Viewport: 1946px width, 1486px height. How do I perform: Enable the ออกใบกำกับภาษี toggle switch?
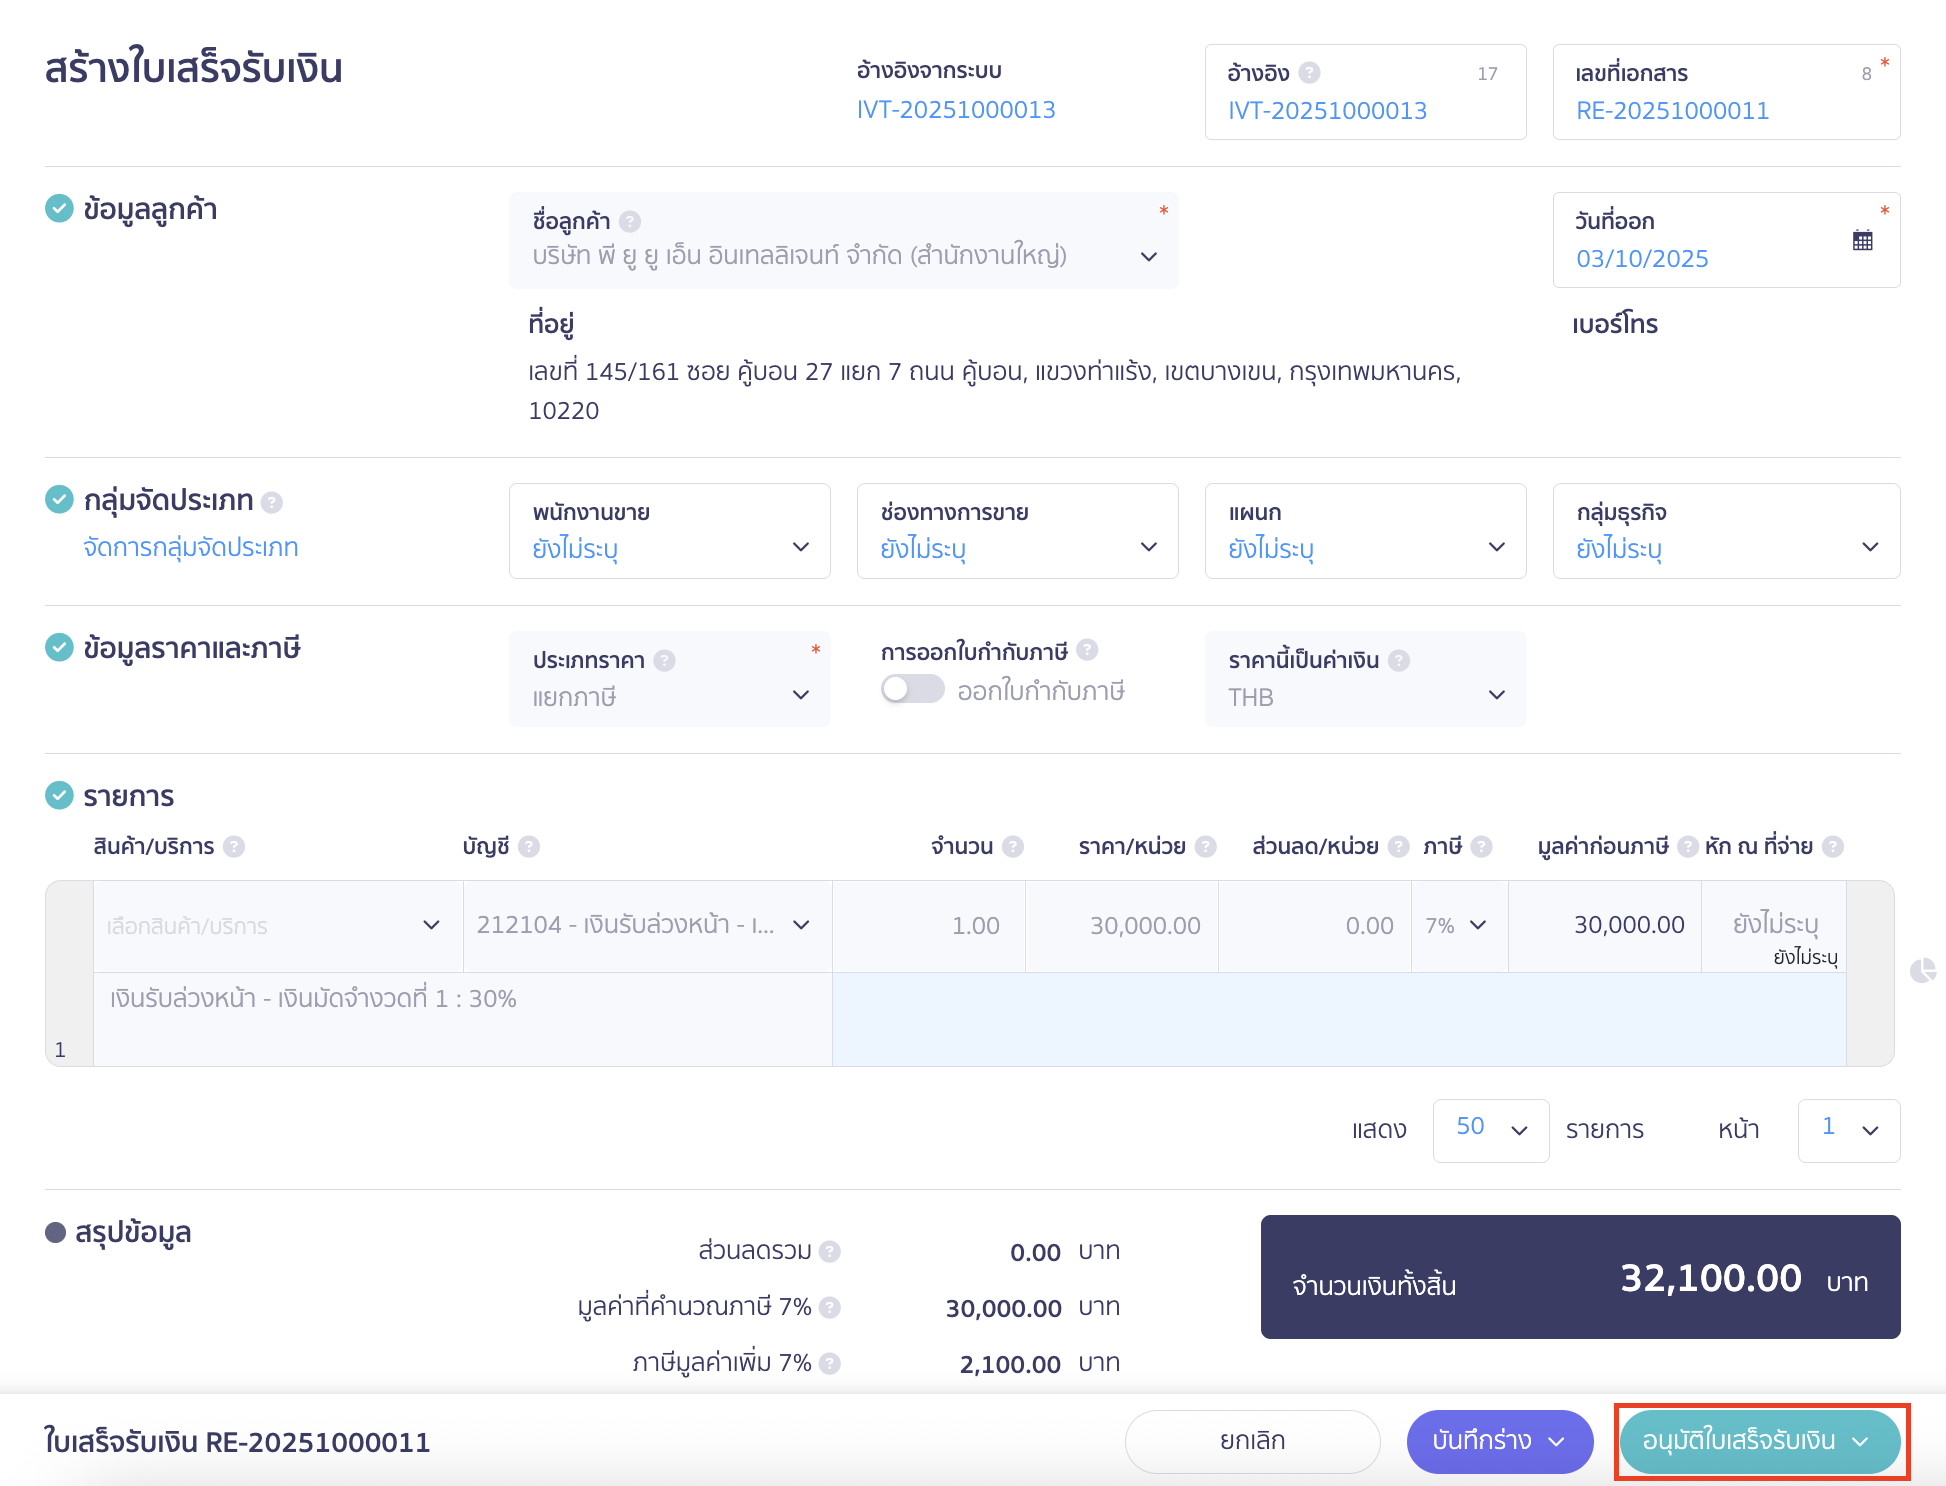click(911, 690)
